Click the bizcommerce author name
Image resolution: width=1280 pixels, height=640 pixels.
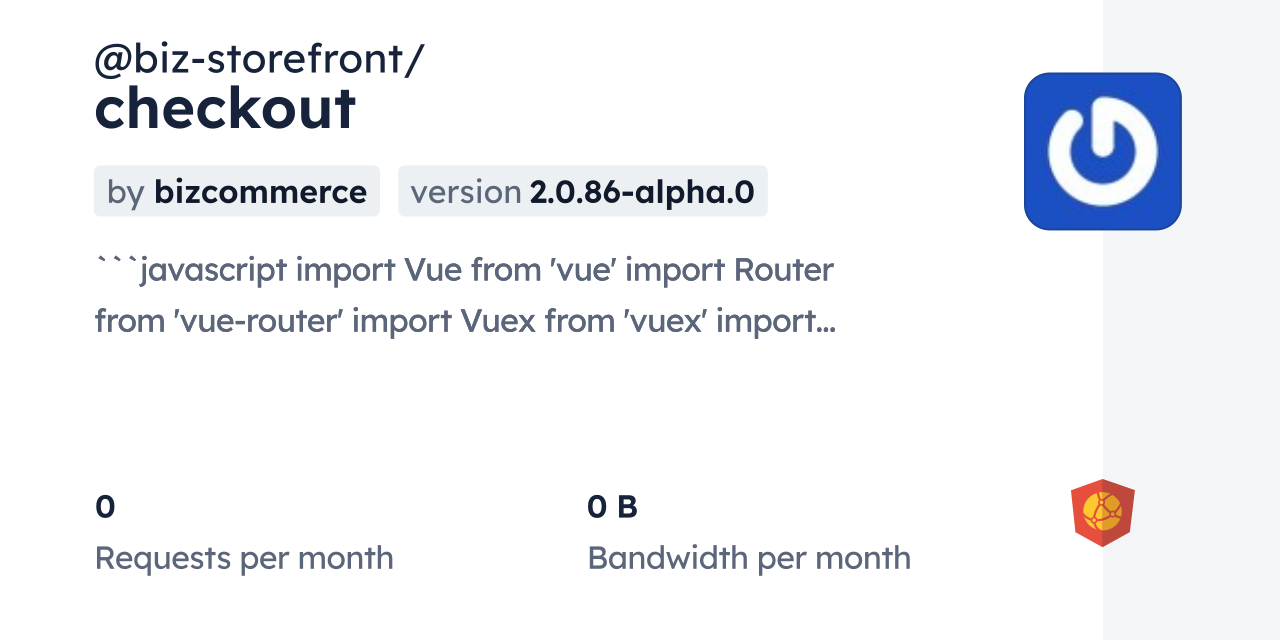260,192
